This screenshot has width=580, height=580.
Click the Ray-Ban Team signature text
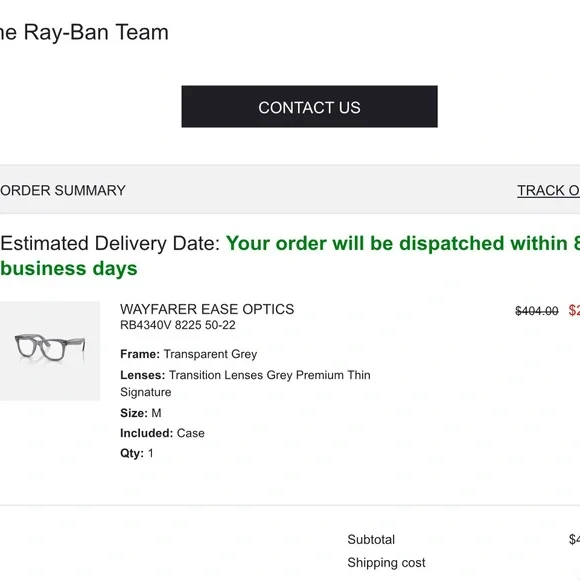coord(84,32)
